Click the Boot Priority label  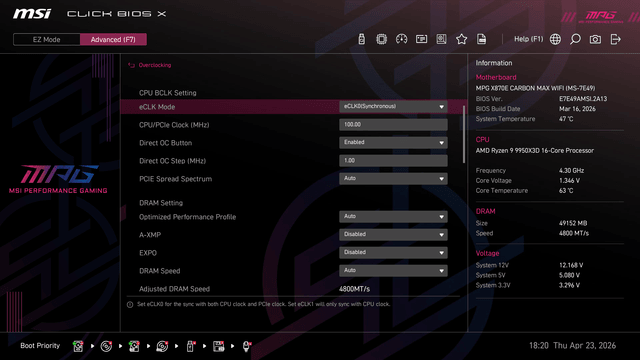[40, 346]
